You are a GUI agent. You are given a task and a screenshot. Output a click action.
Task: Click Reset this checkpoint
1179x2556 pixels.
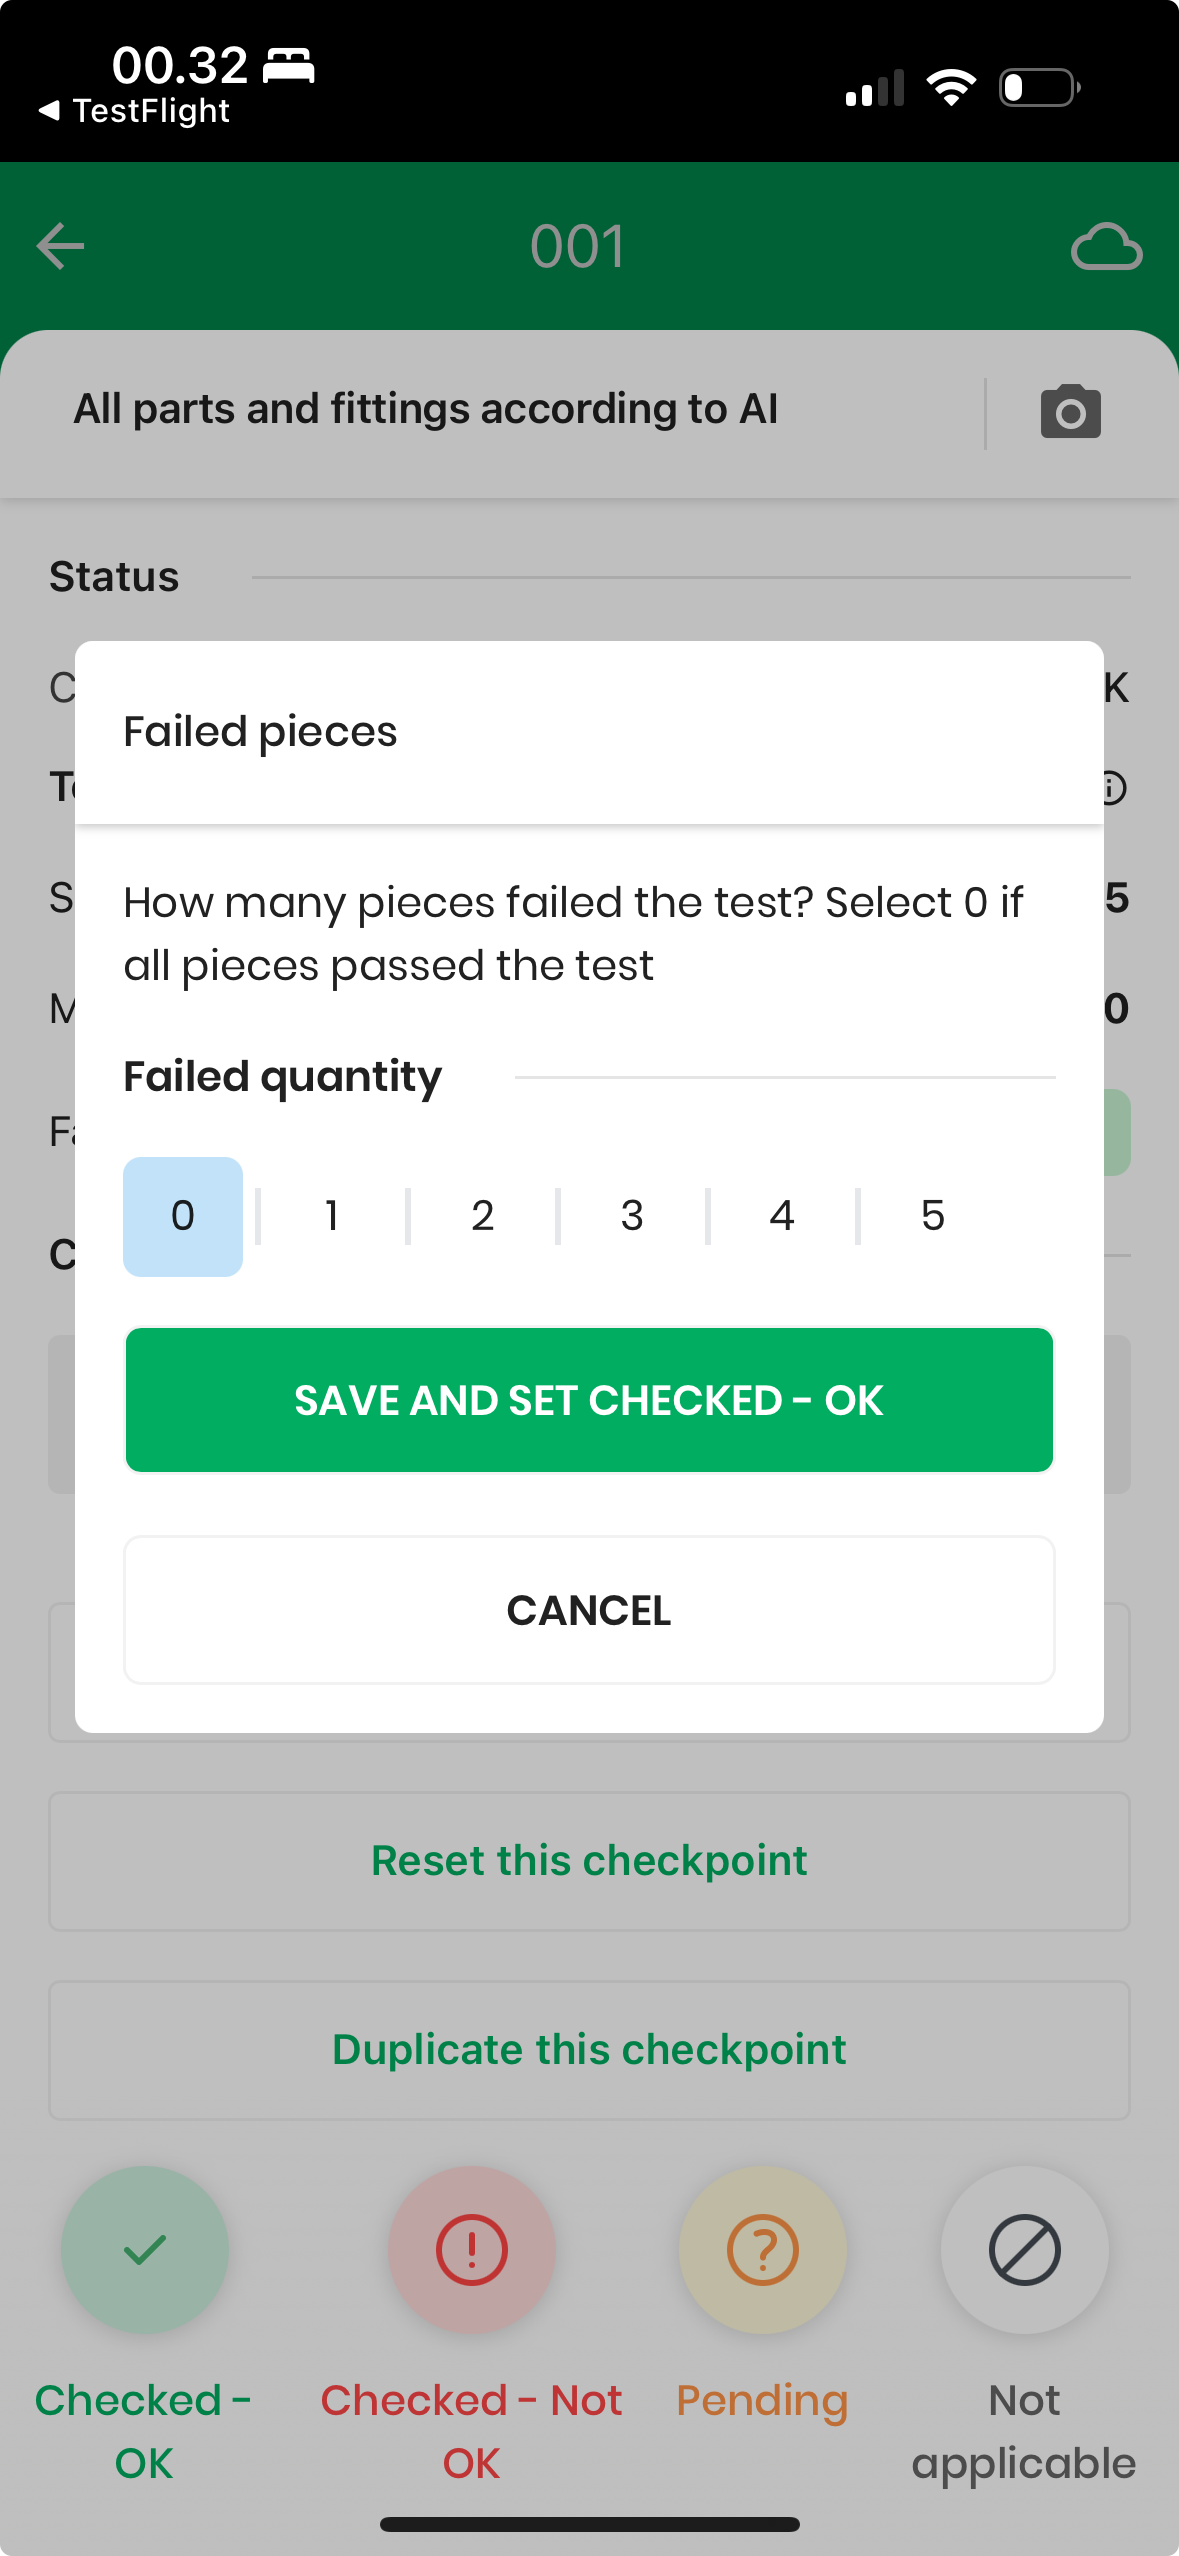589,1861
